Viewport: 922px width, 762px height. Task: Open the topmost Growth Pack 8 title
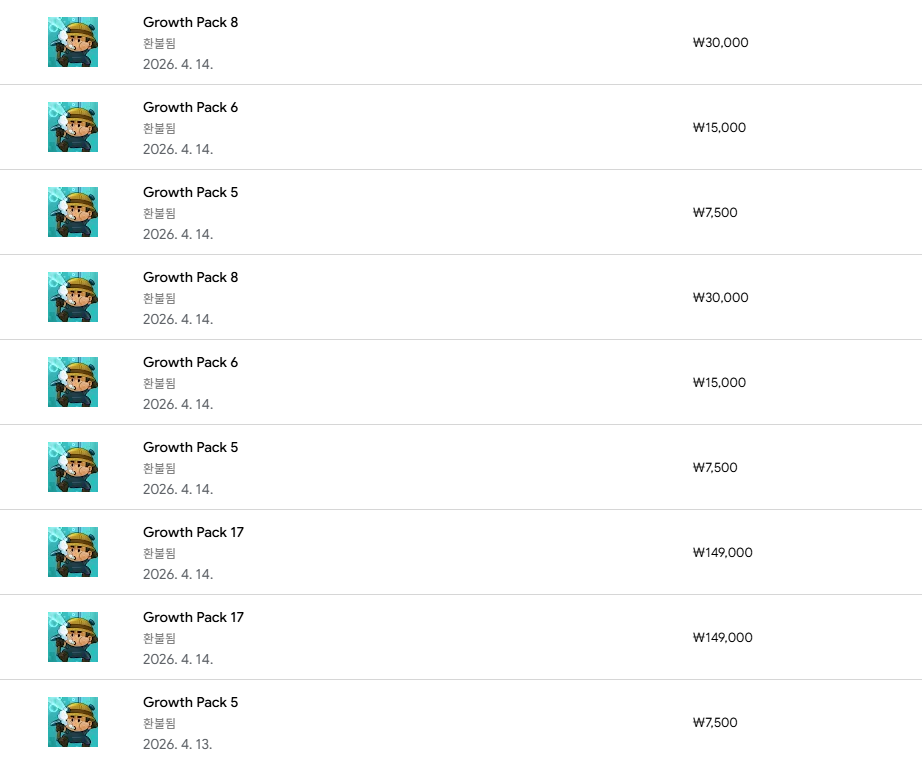tap(191, 22)
